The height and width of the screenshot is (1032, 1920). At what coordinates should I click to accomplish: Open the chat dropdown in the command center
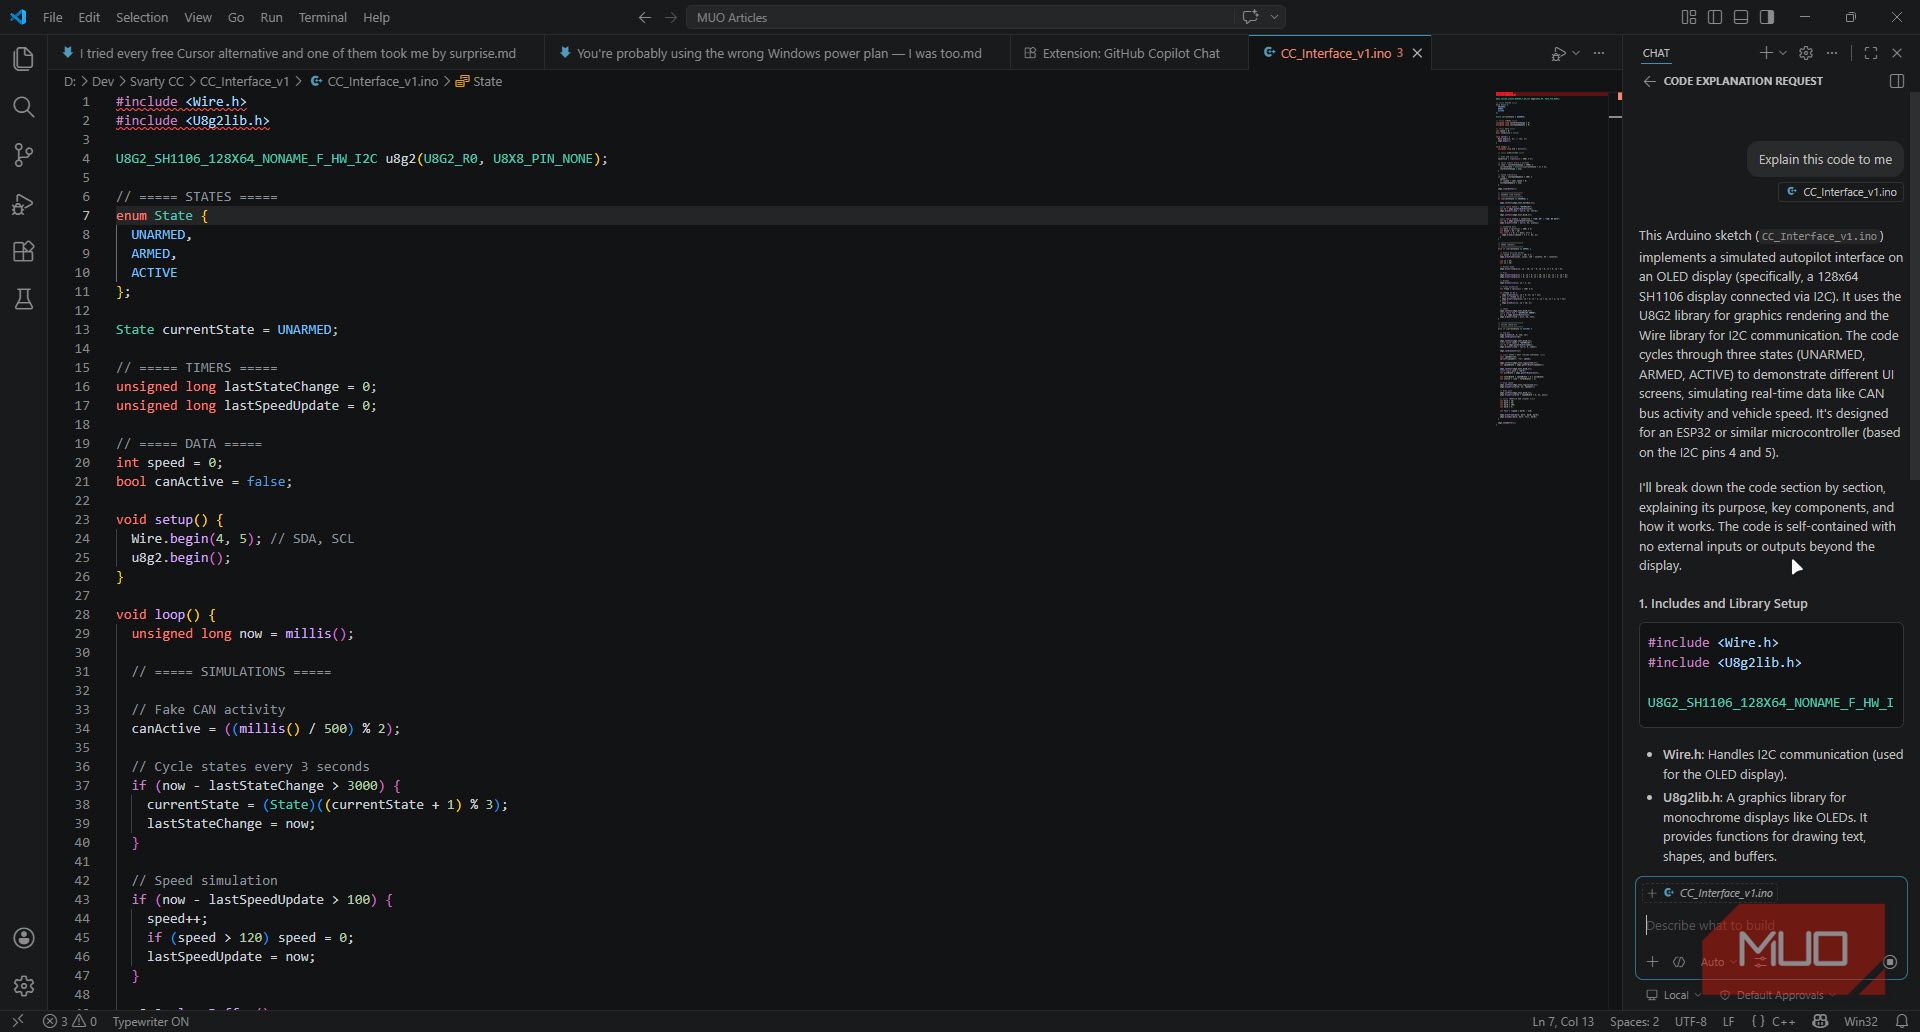1274,17
